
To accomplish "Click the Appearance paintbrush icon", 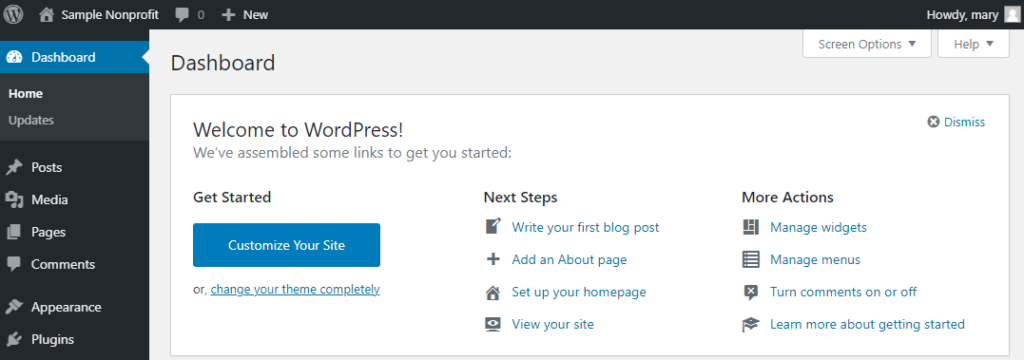I will pos(14,307).
